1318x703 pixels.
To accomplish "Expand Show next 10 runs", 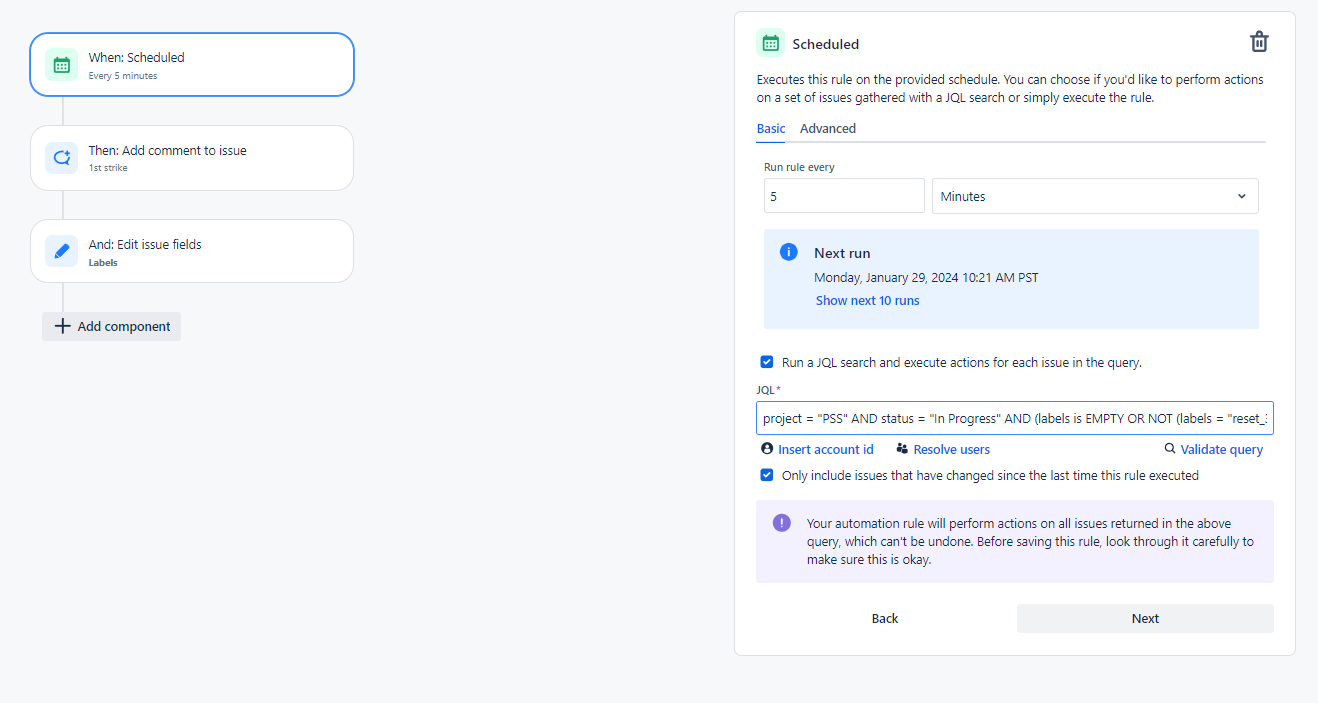I will (867, 300).
